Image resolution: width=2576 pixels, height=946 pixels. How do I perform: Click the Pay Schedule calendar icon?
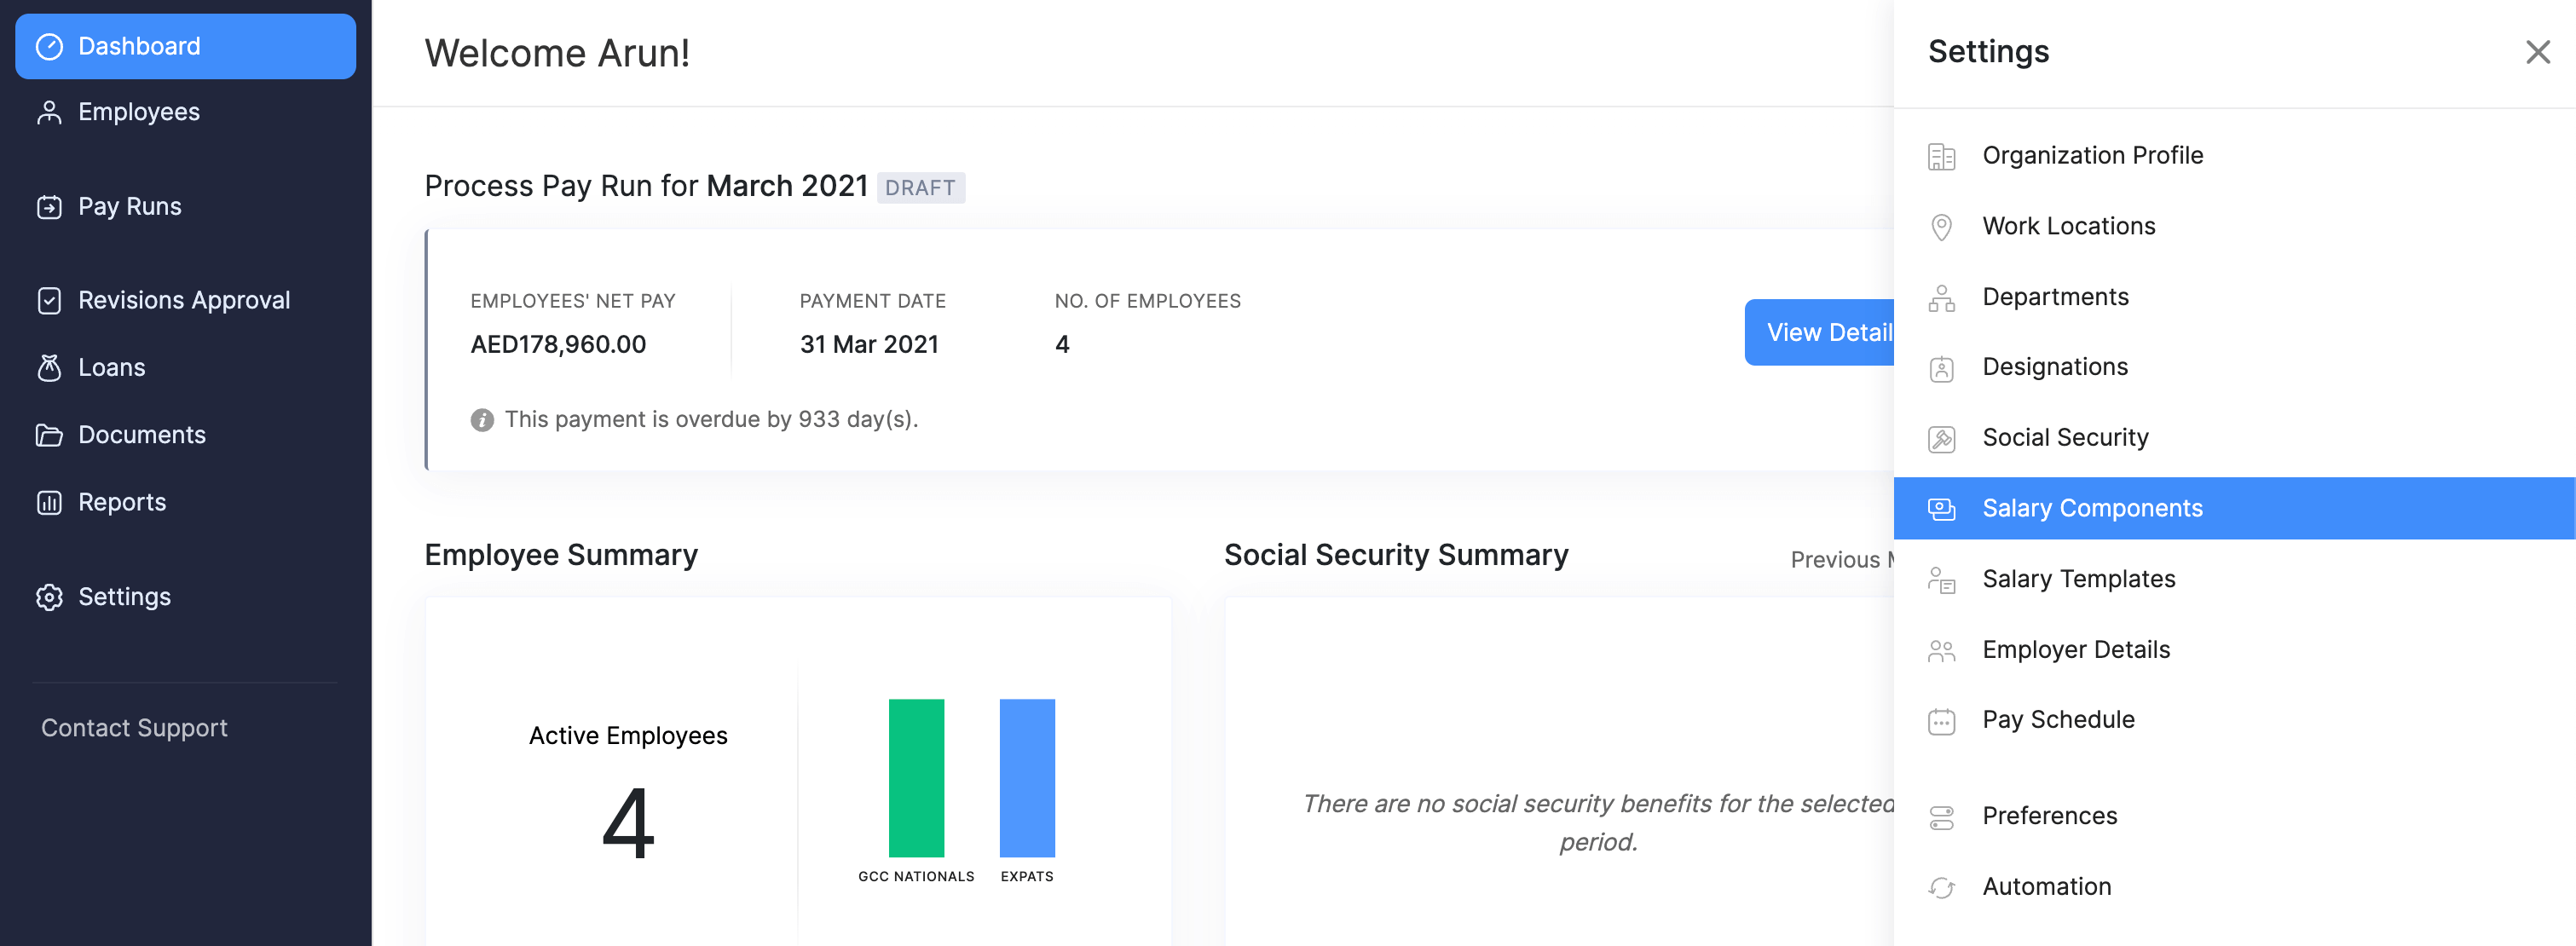tap(1940, 721)
